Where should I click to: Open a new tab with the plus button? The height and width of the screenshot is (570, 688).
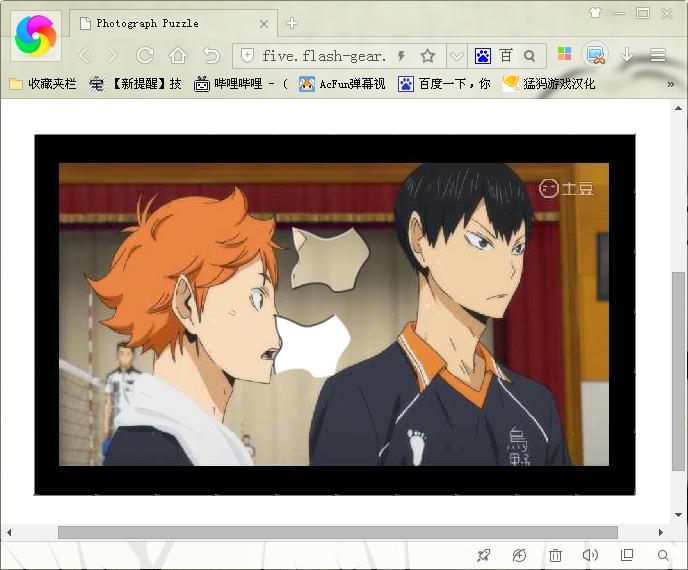point(292,23)
